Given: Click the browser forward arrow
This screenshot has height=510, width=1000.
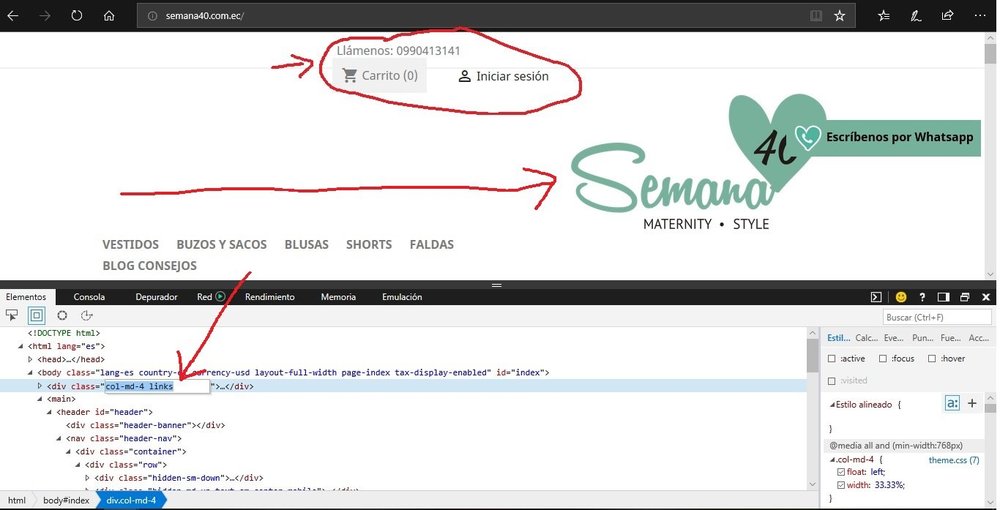Looking at the screenshot, I should [45, 16].
